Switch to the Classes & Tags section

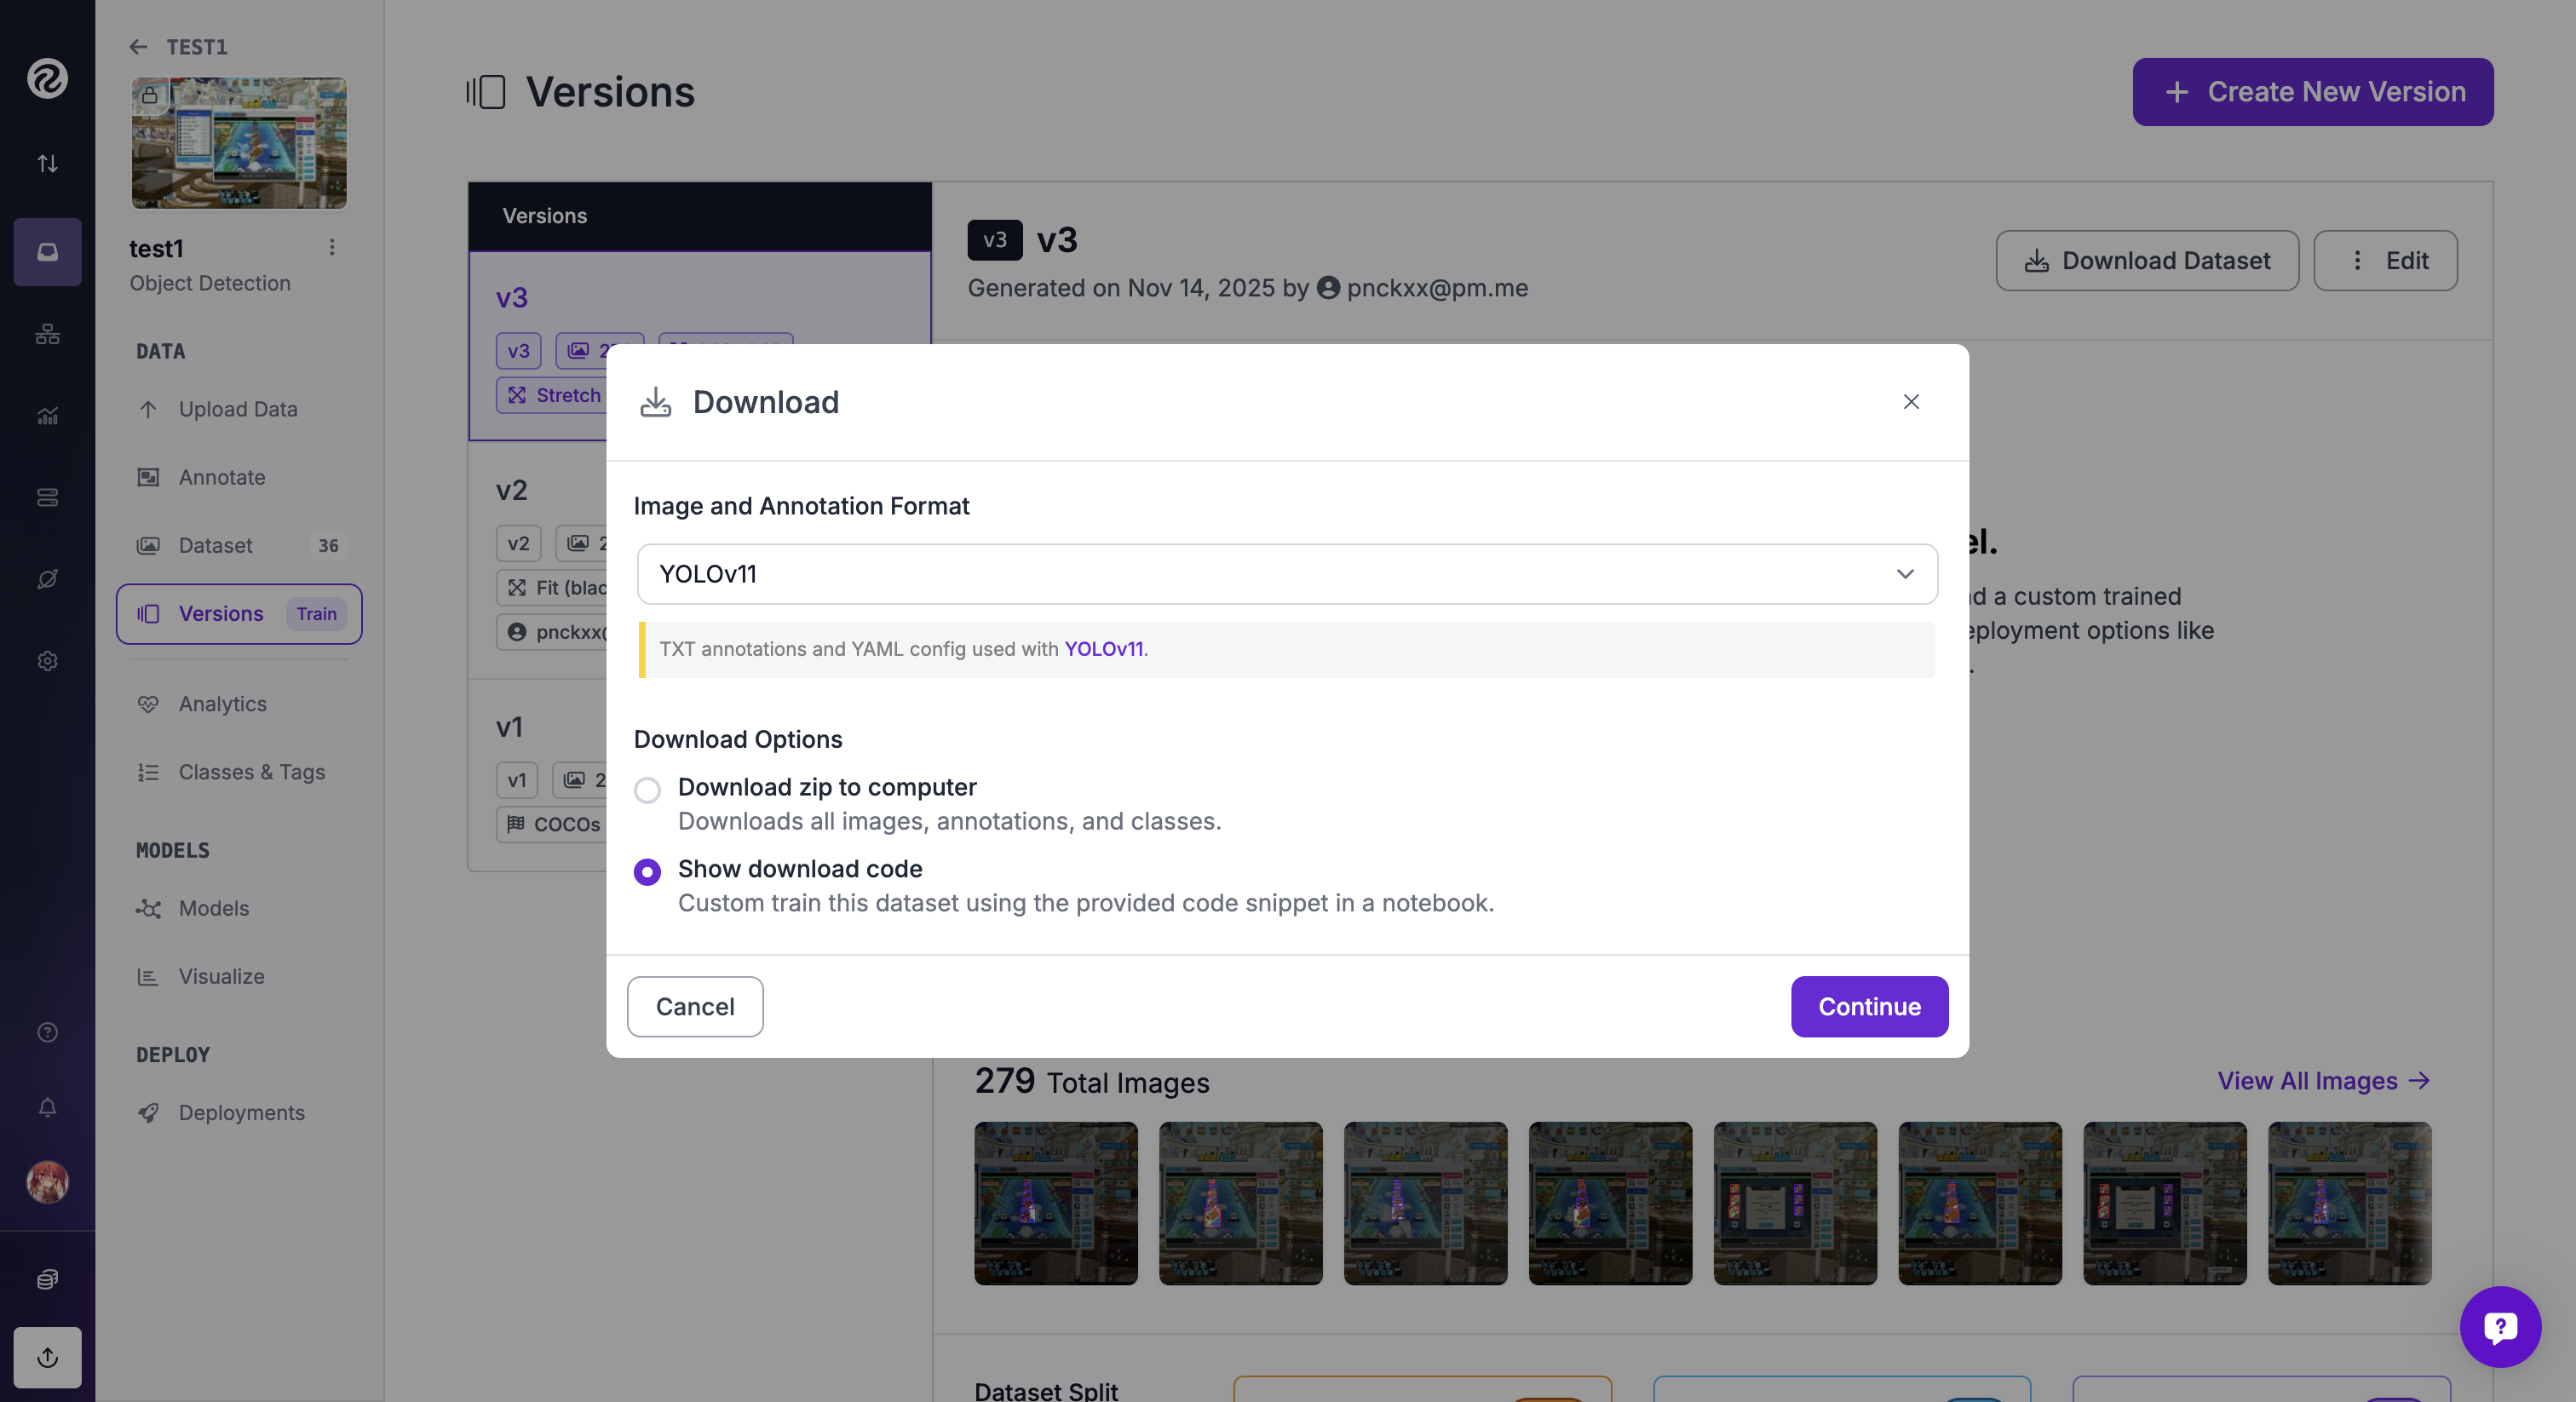(x=252, y=772)
